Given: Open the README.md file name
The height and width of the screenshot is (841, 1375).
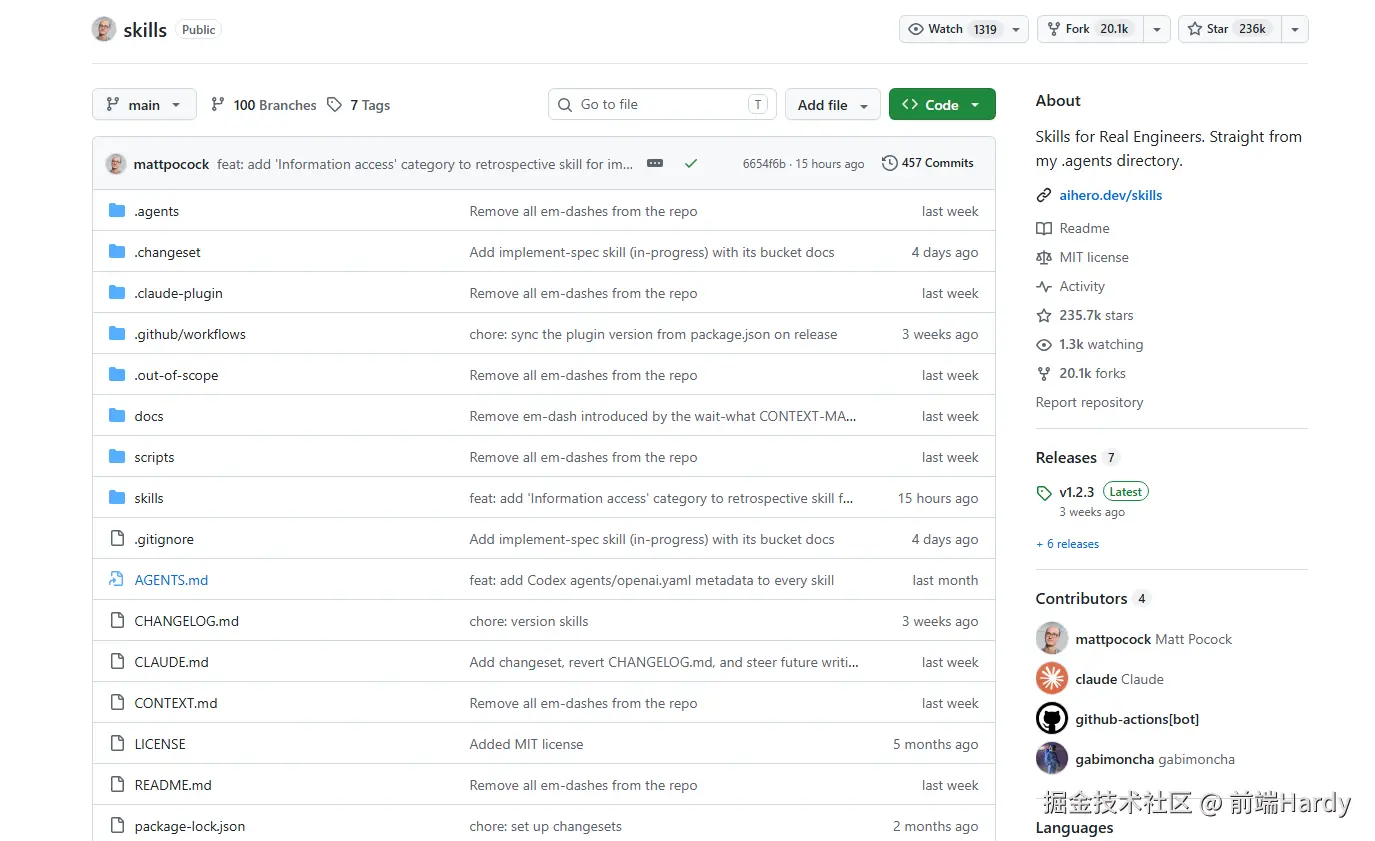Looking at the screenshot, I should click(x=173, y=785).
